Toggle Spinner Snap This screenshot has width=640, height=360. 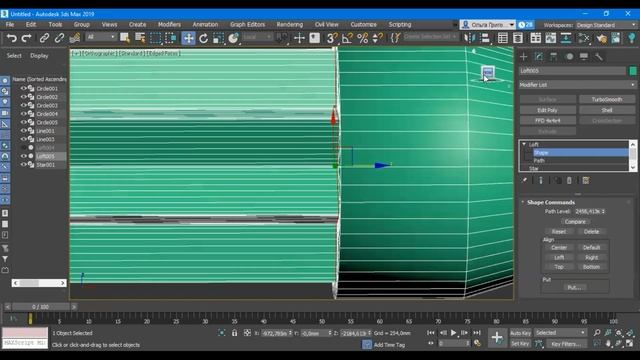(x=377, y=38)
